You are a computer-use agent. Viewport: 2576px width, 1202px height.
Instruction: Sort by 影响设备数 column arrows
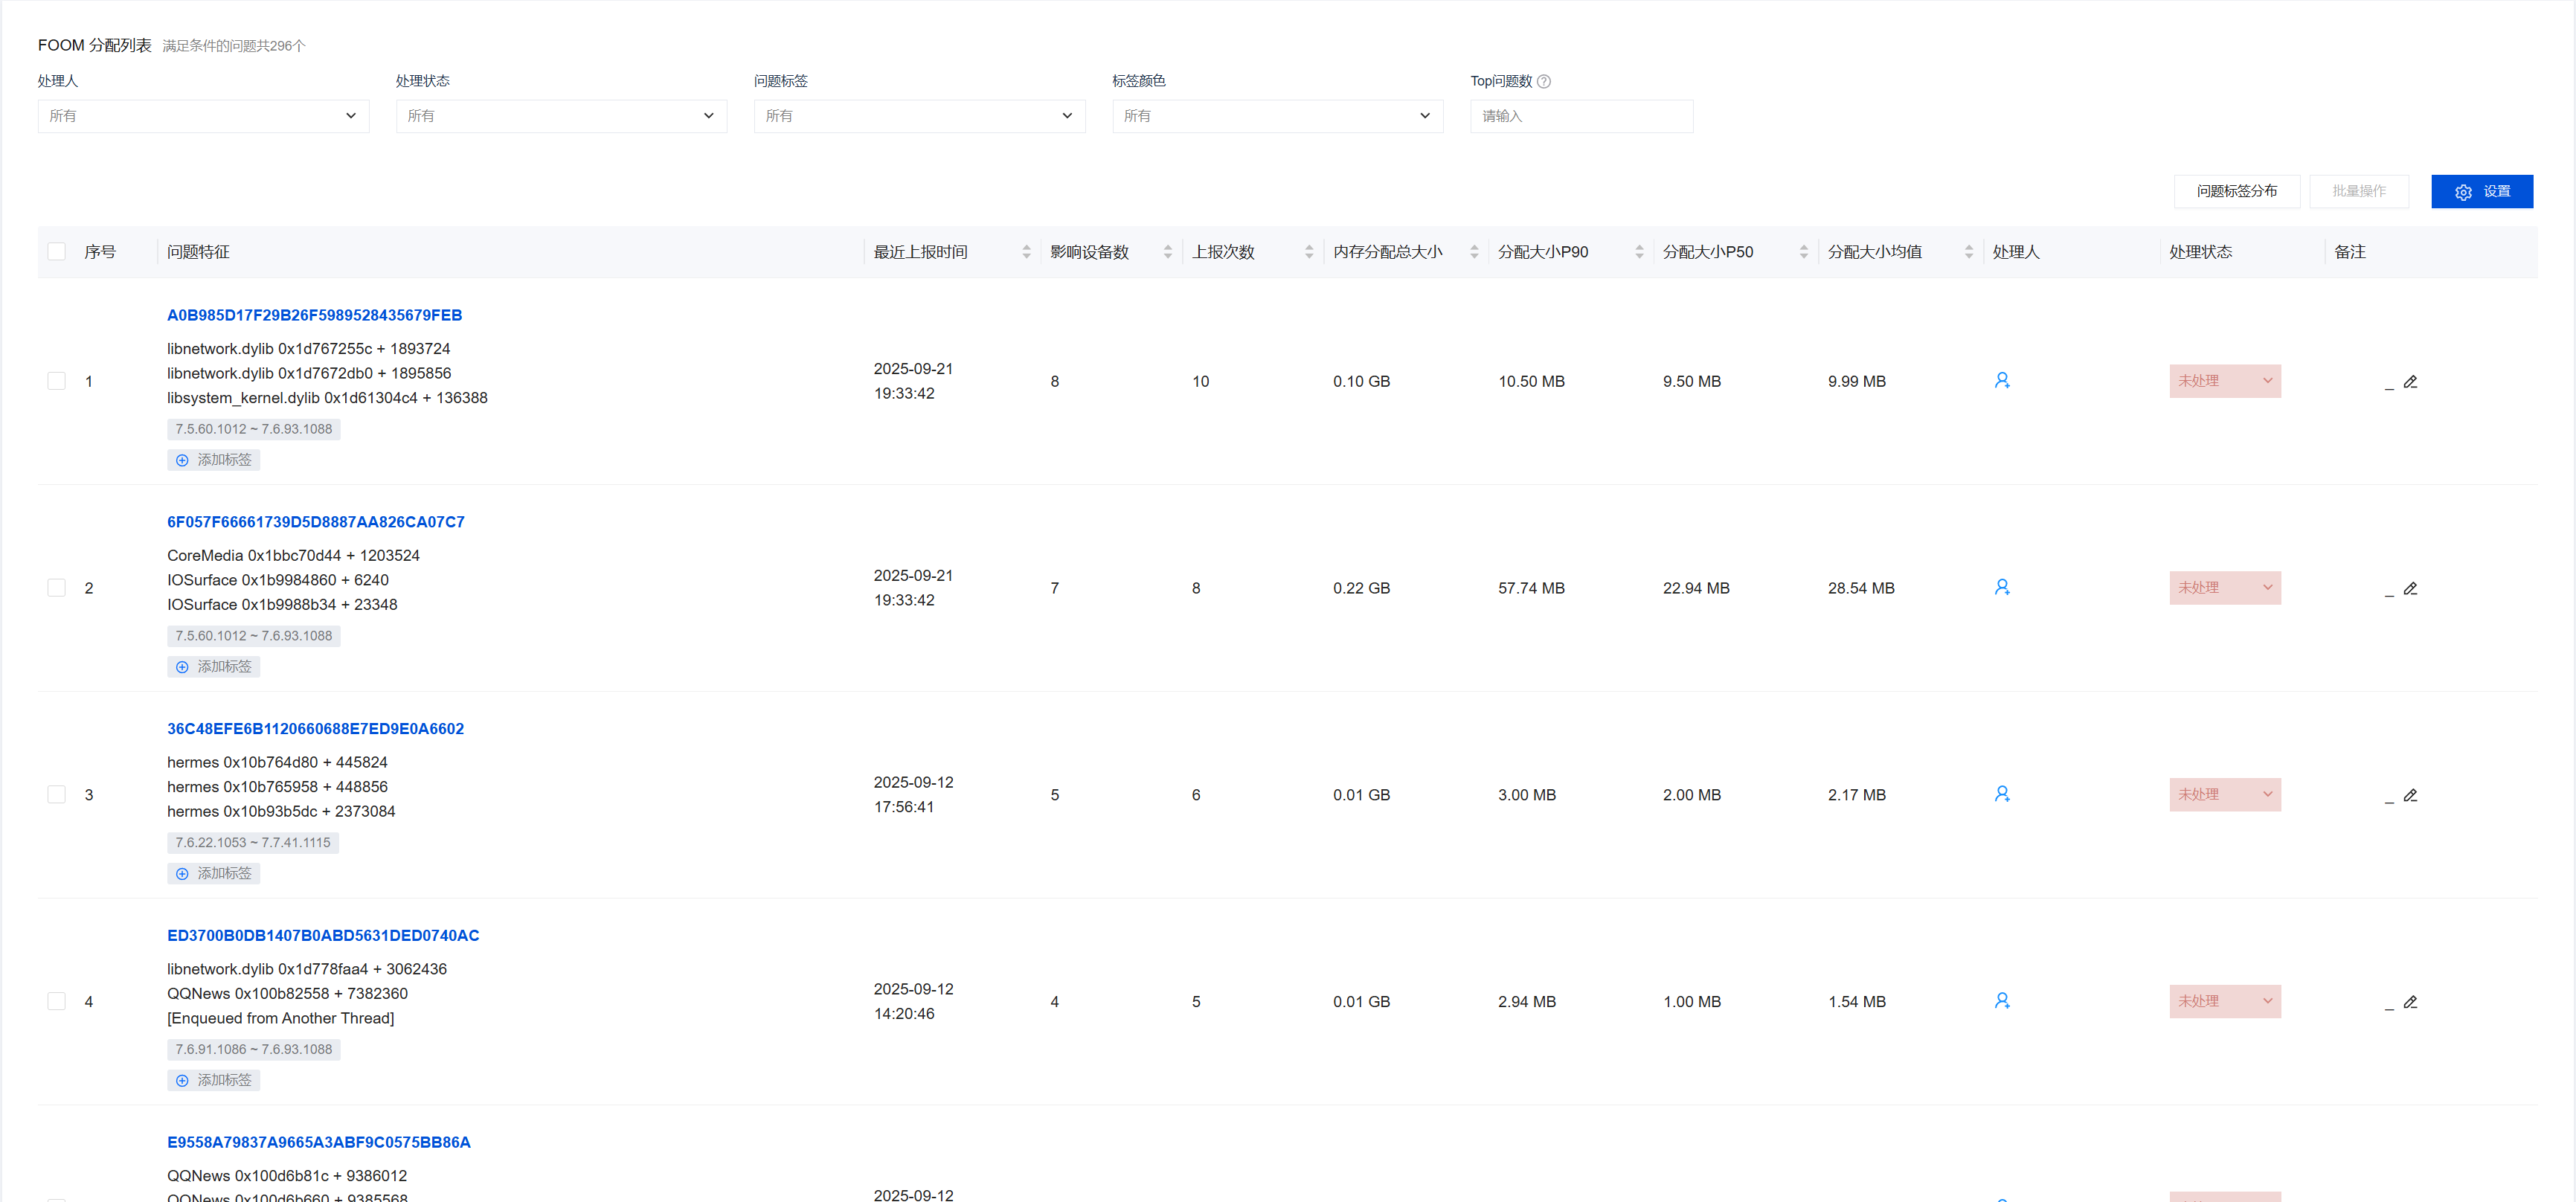pyautogui.click(x=1167, y=252)
